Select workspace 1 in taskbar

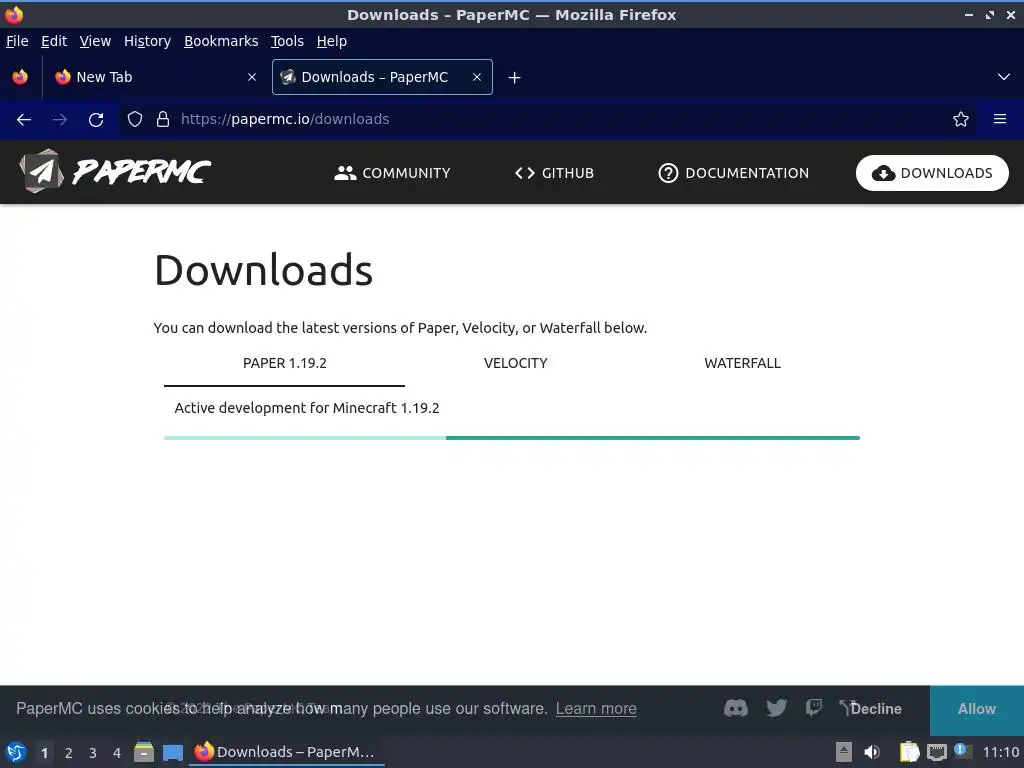(x=44, y=753)
